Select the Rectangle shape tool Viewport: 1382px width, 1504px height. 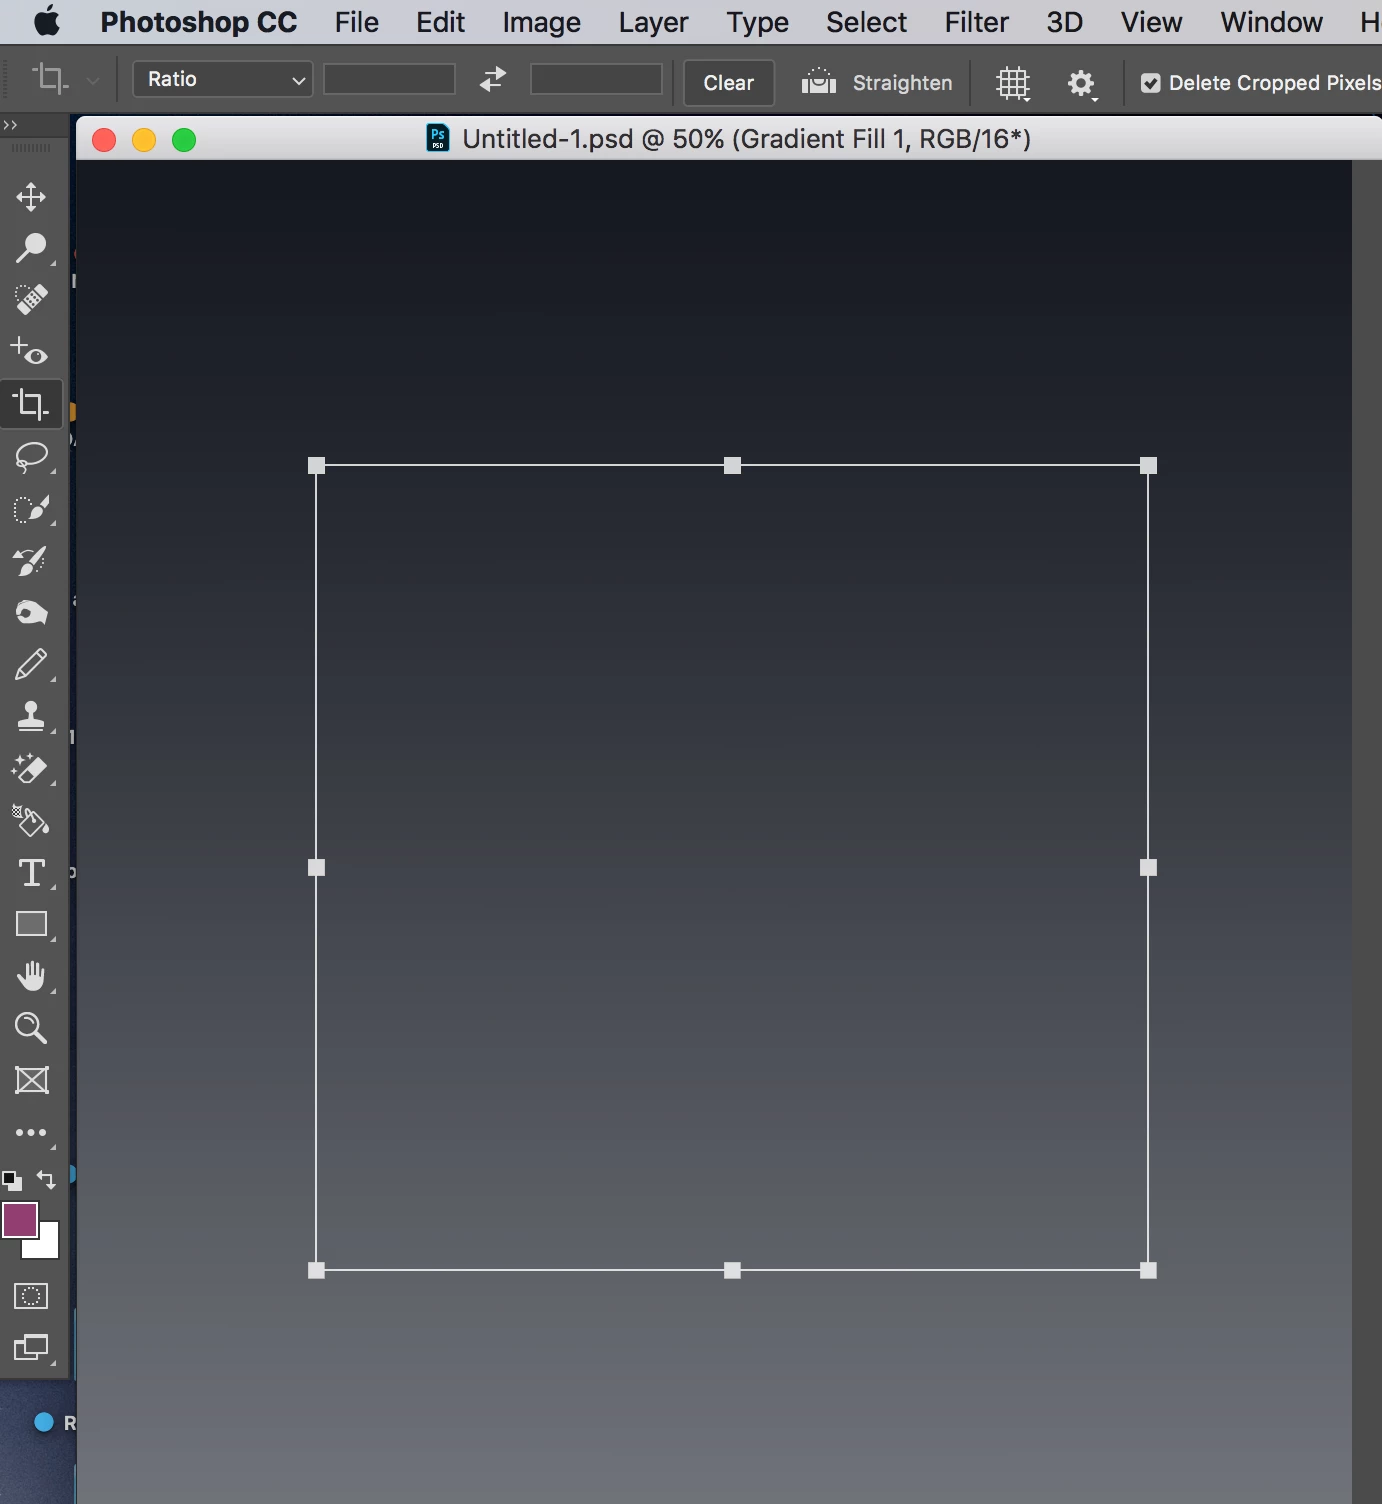(31, 924)
